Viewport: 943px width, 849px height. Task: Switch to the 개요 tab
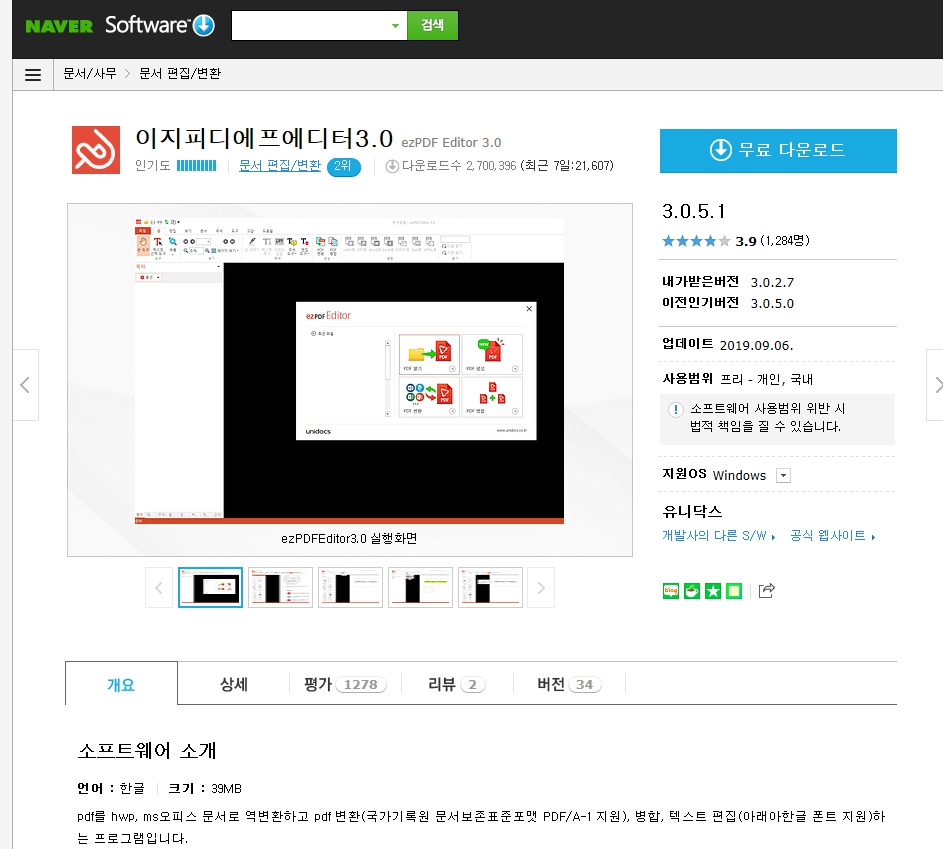point(121,684)
